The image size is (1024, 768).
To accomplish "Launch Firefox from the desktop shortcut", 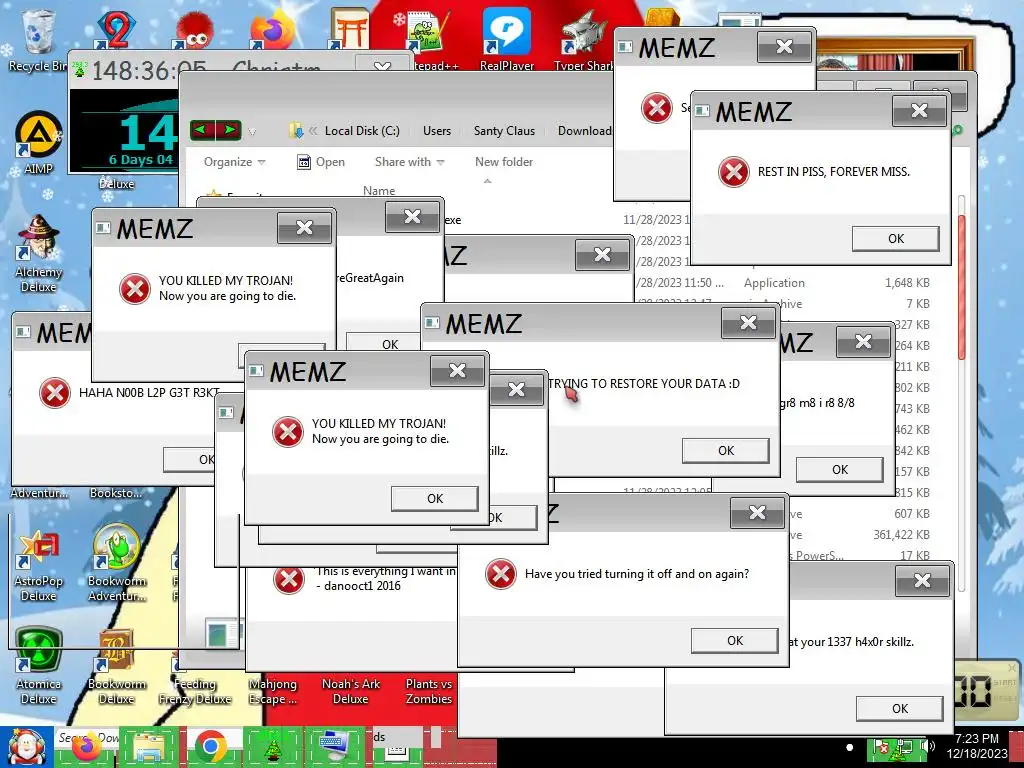I will pos(273,29).
